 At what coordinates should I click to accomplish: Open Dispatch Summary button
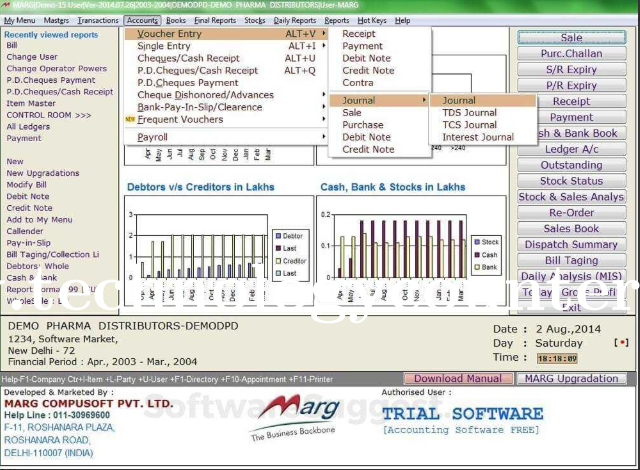pyautogui.click(x=571, y=244)
